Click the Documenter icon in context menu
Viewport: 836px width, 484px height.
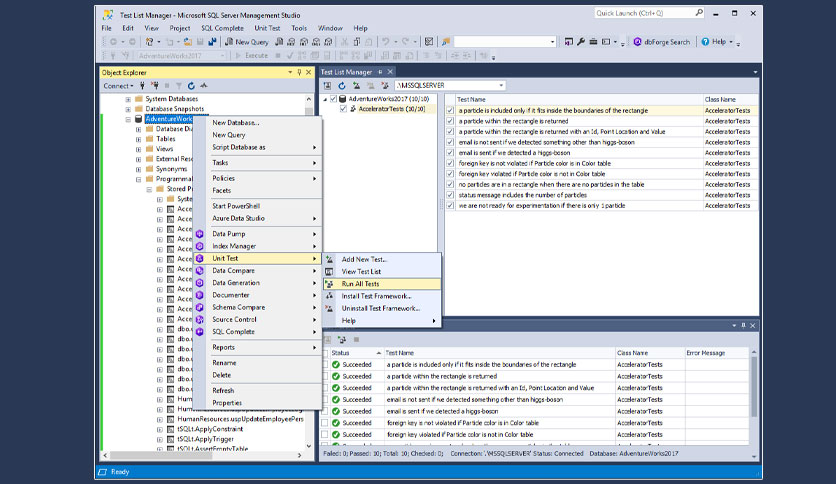pos(199,295)
